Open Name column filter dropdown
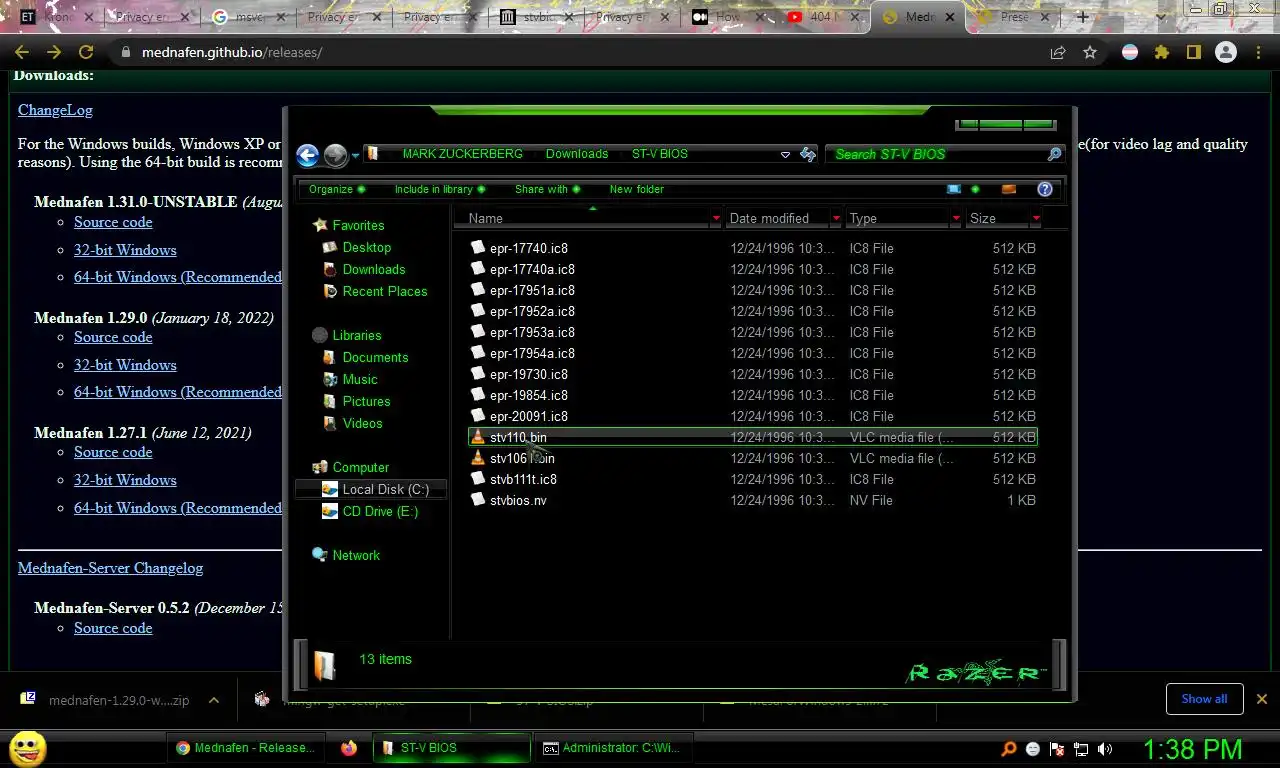This screenshot has height=768, width=1280. [x=716, y=218]
